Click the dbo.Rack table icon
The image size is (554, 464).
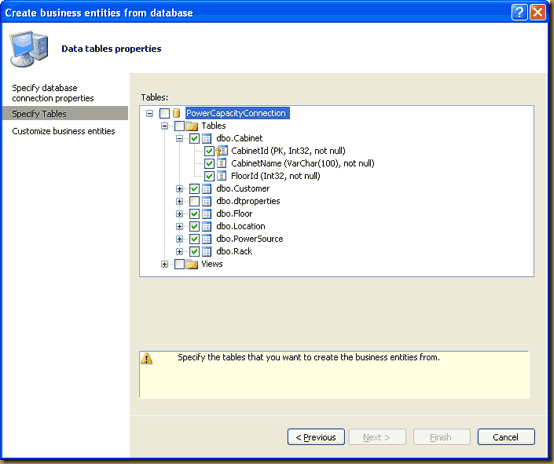point(207,252)
